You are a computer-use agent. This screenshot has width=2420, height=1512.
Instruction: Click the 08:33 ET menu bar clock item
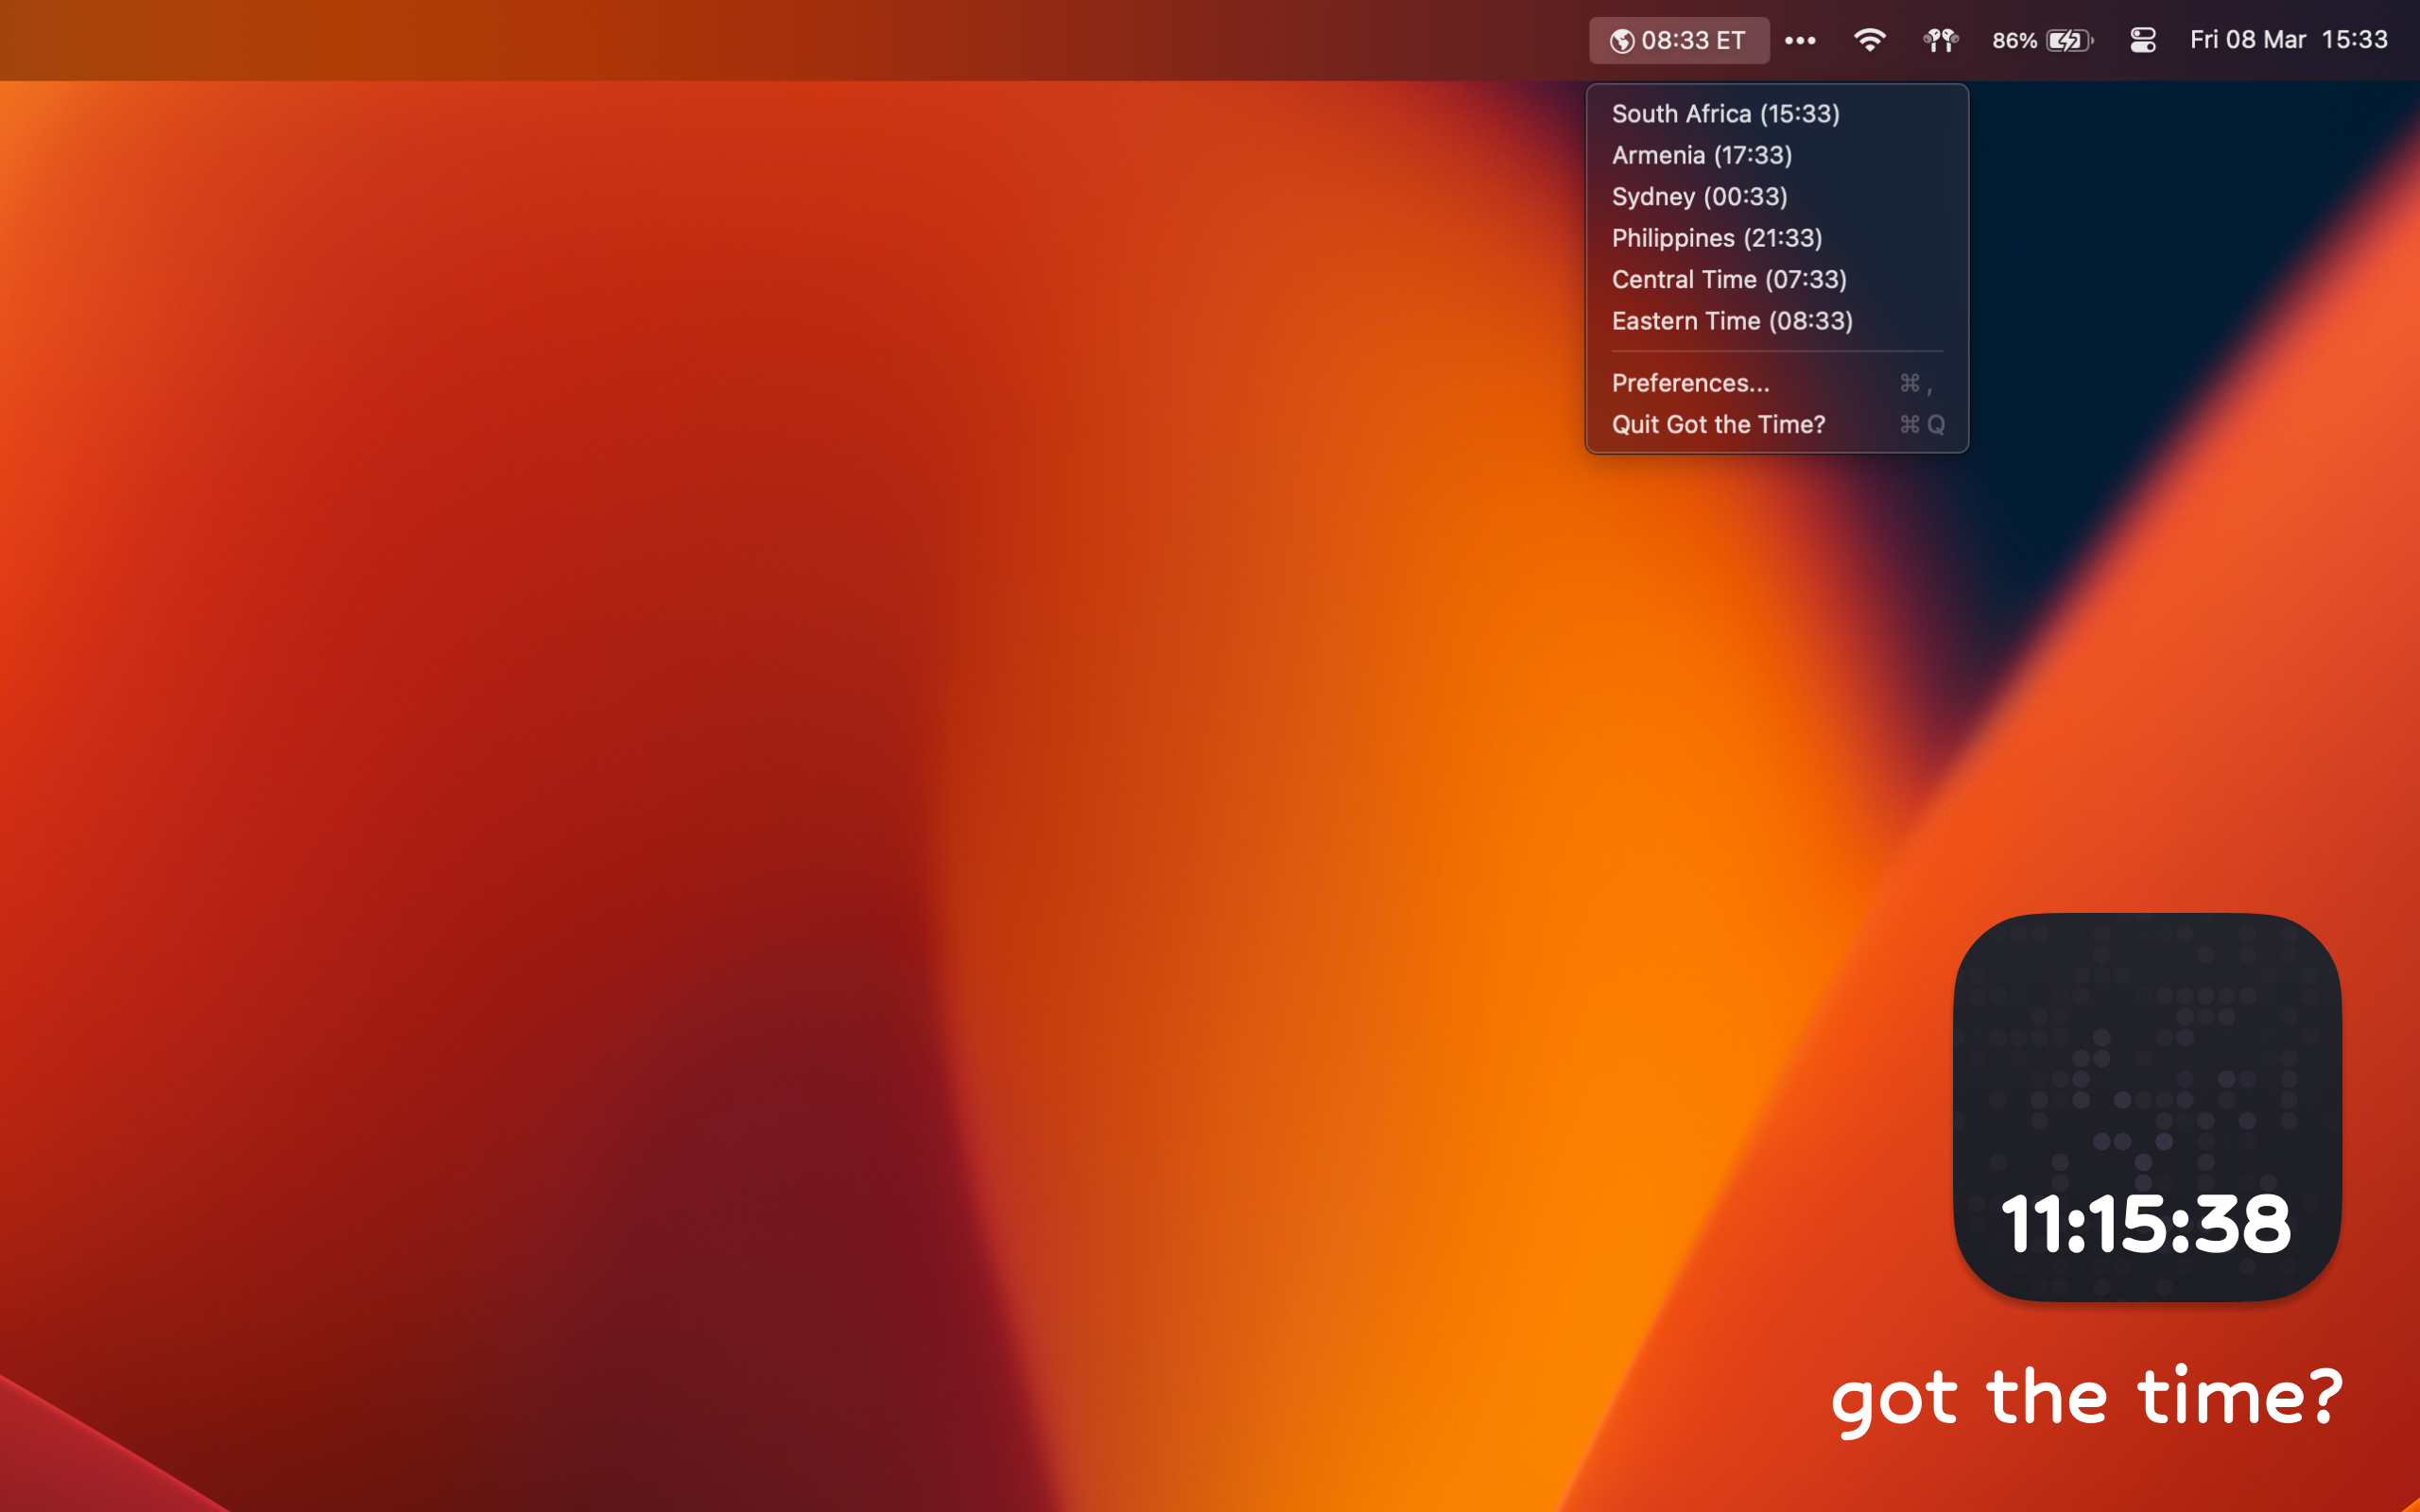1678,40
